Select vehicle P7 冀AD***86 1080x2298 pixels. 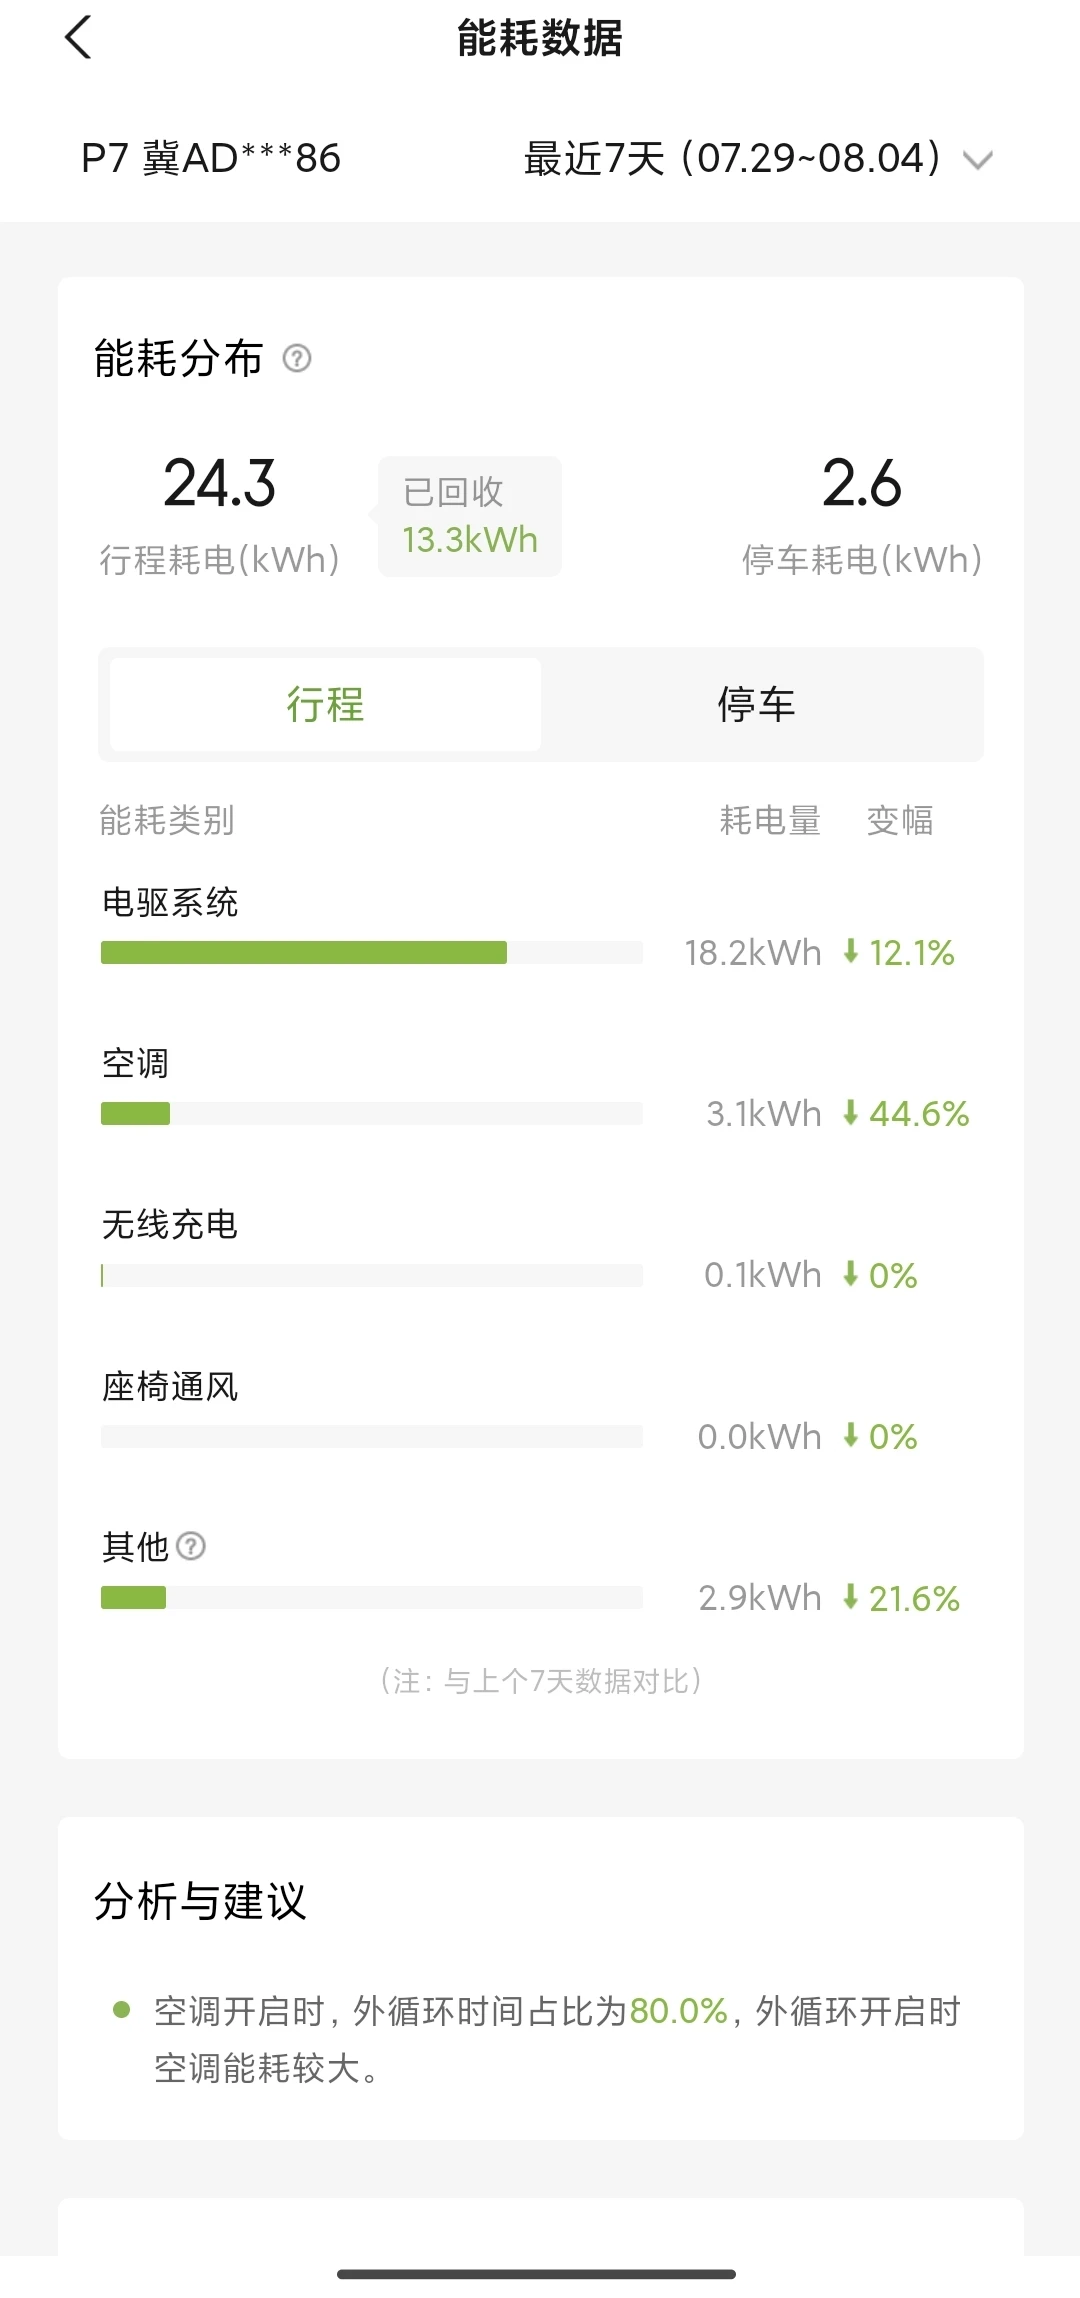[211, 158]
